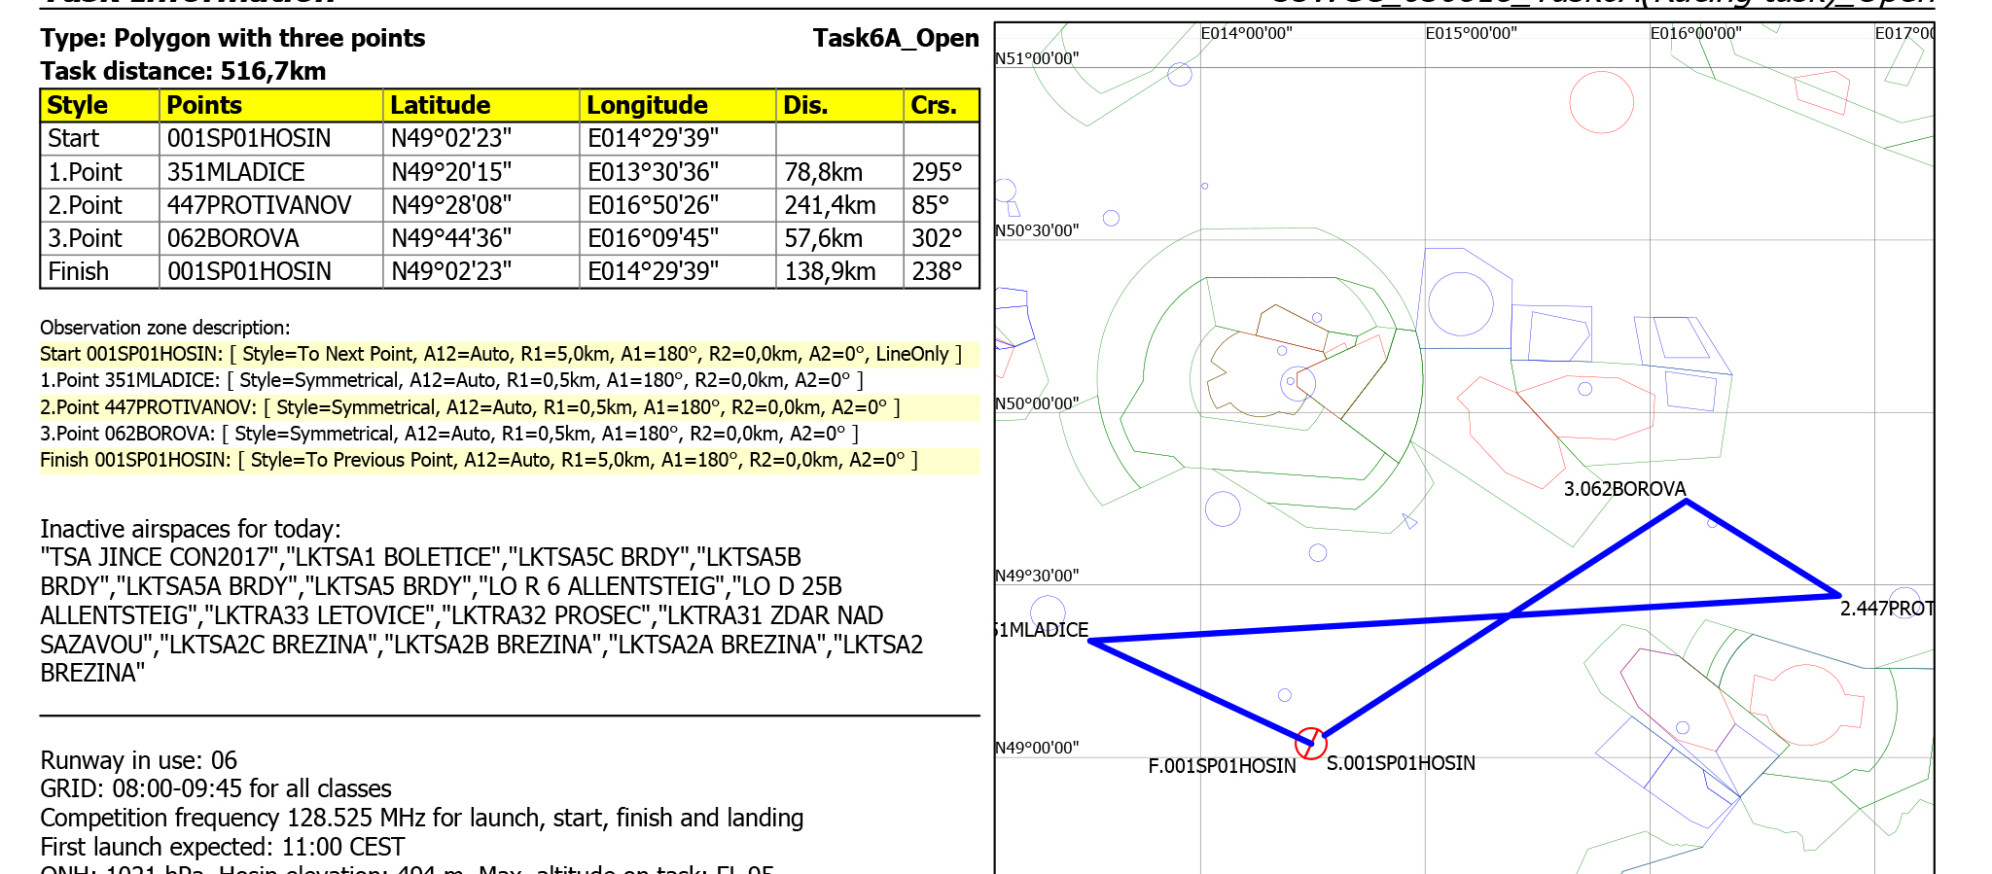This screenshot has width=1992, height=874.
Task: Click the N50°00'00" latitude grid label
Action: pos(1037,403)
